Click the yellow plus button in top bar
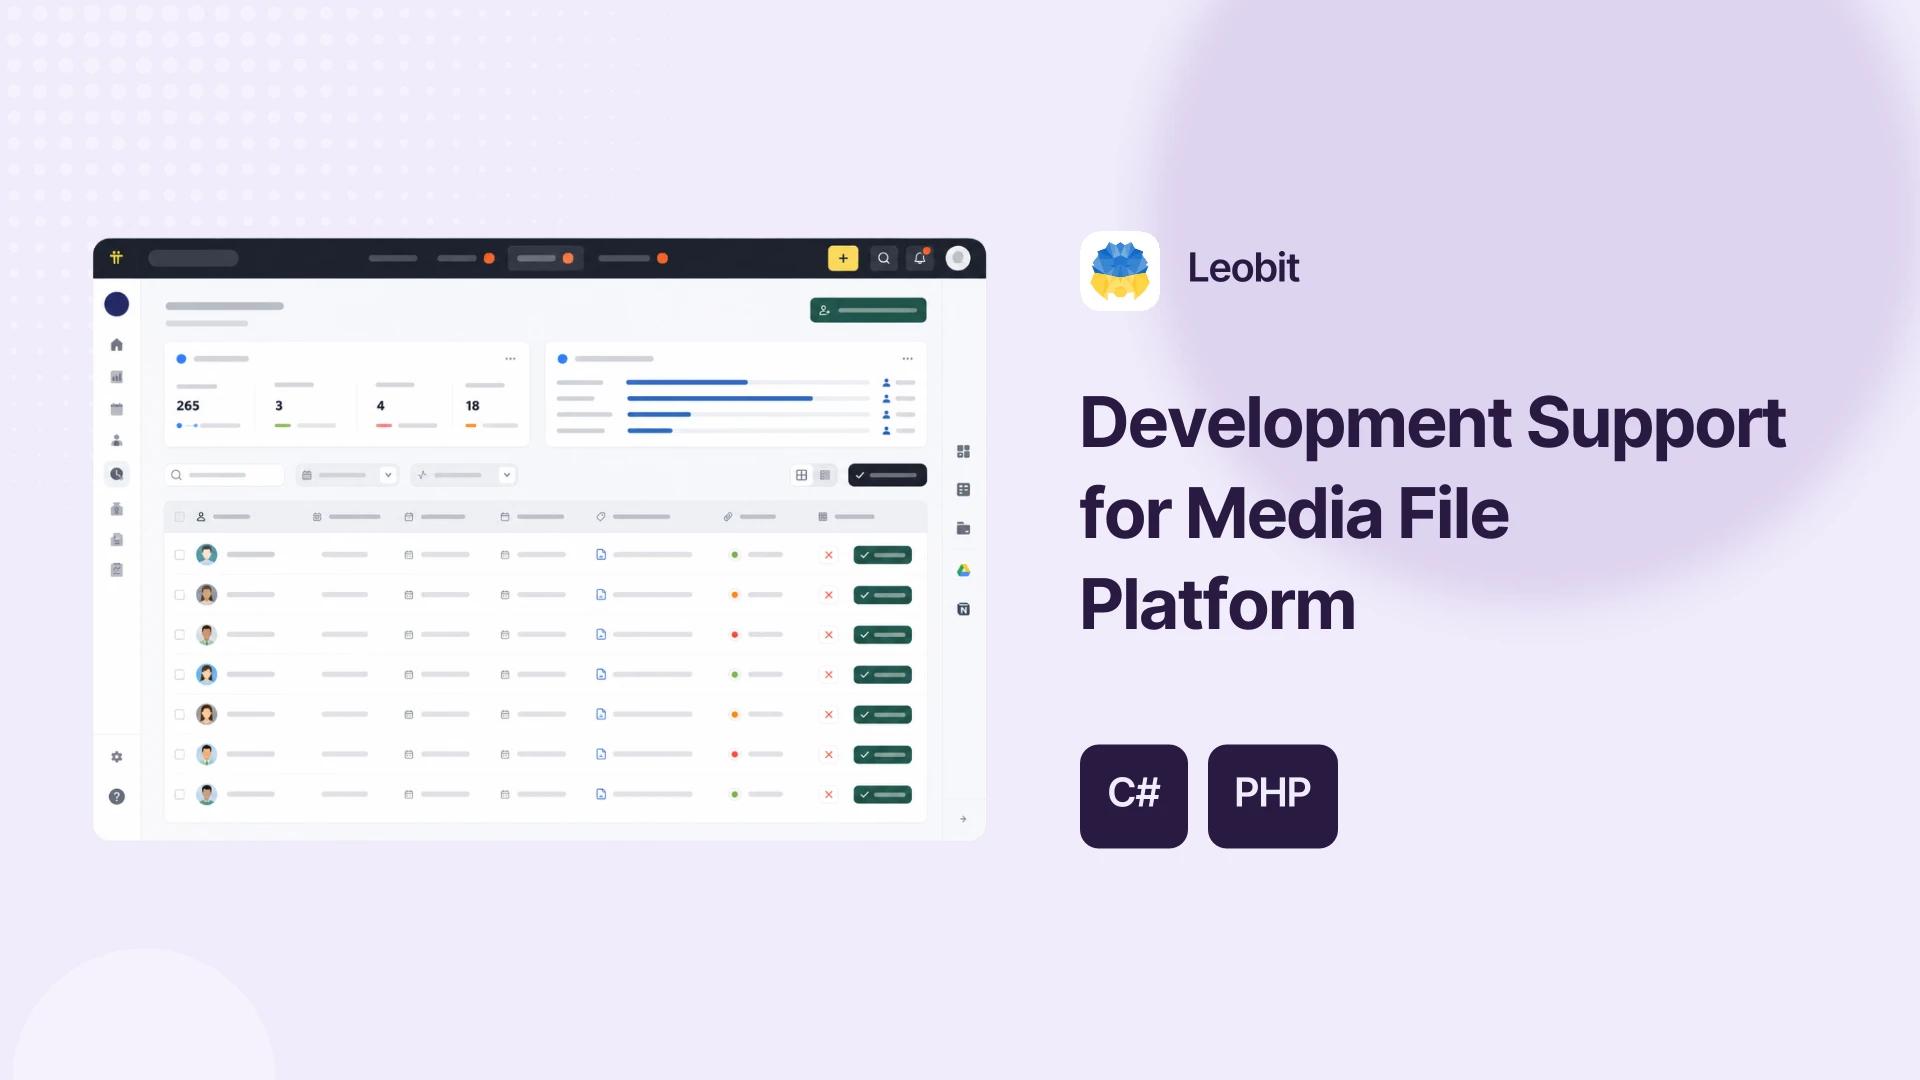This screenshot has height=1080, width=1920. click(x=843, y=258)
